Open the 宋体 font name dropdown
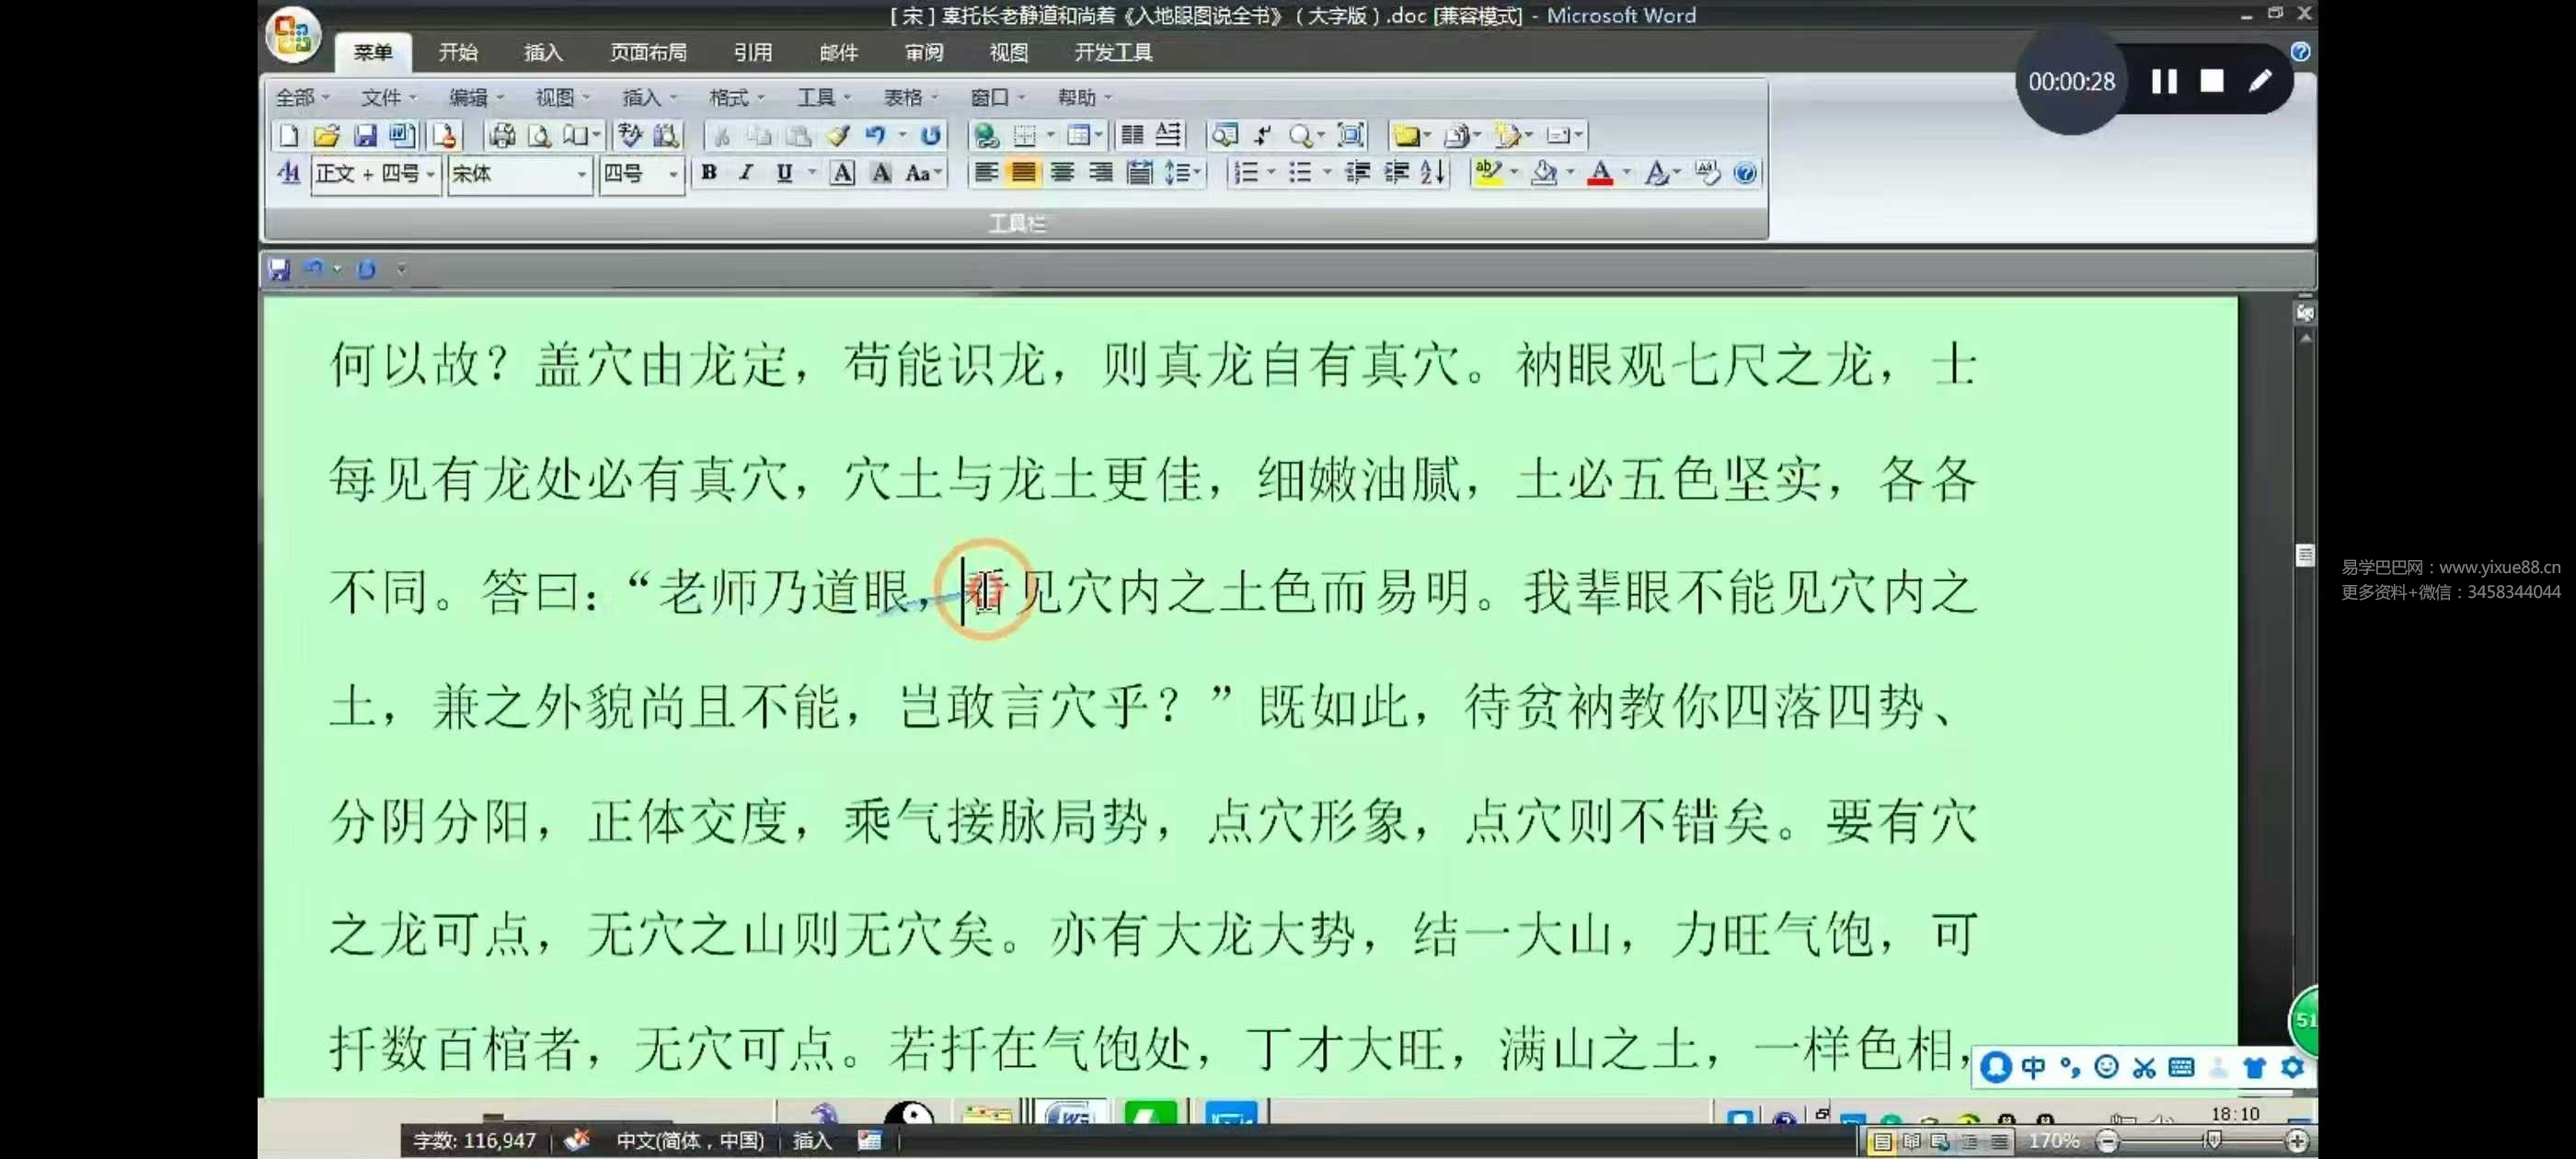Viewport: 2576px width, 1159px height. tap(581, 174)
